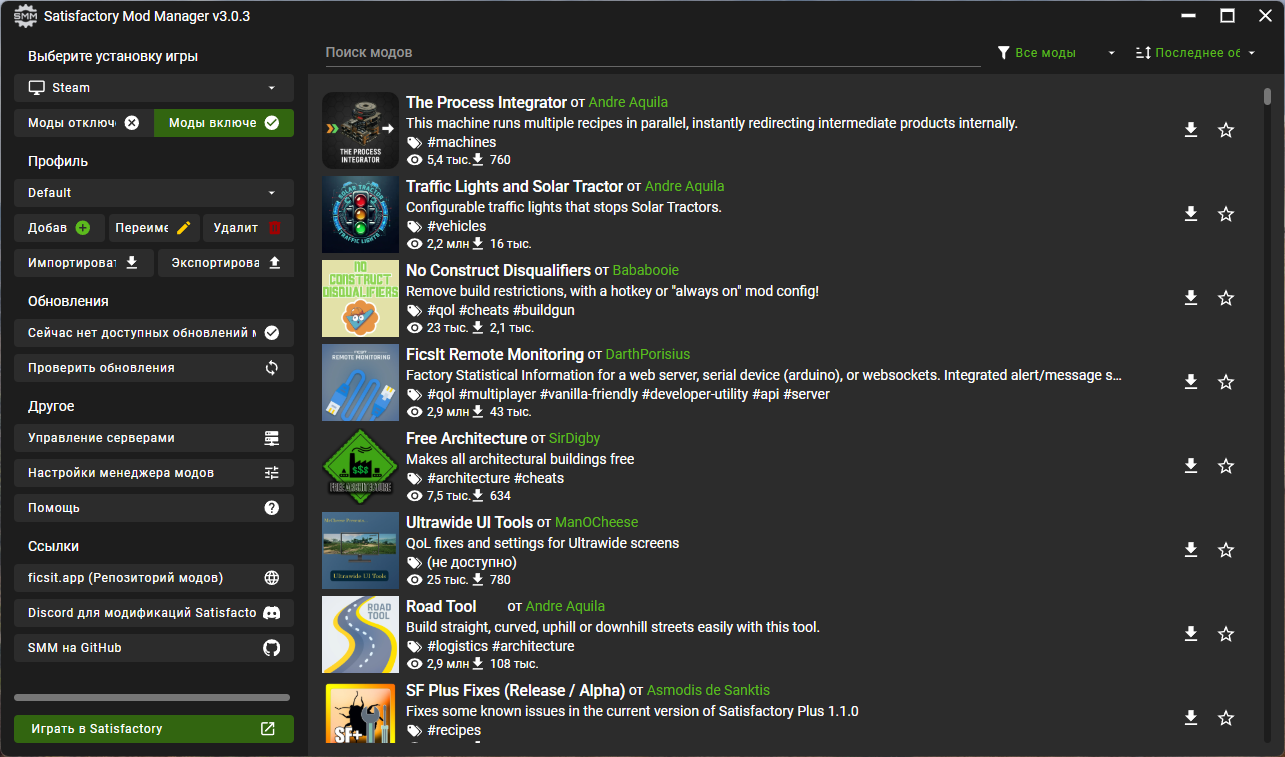Download FicsIt Remote Monitoring mod

[1191, 382]
